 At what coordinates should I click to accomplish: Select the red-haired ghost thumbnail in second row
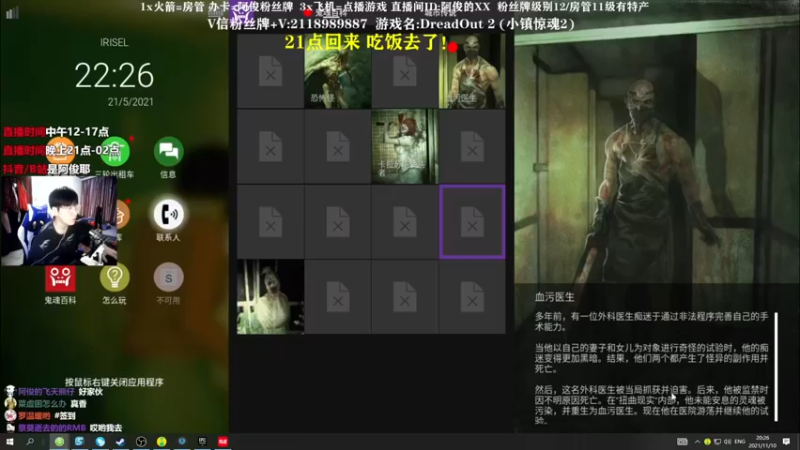coord(405,146)
